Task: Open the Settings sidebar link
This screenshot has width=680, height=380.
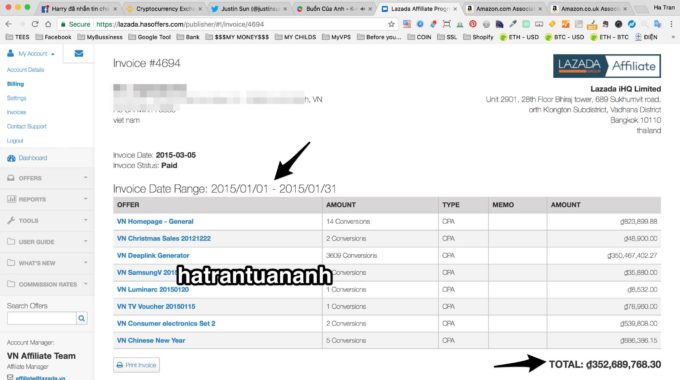Action: (x=16, y=98)
